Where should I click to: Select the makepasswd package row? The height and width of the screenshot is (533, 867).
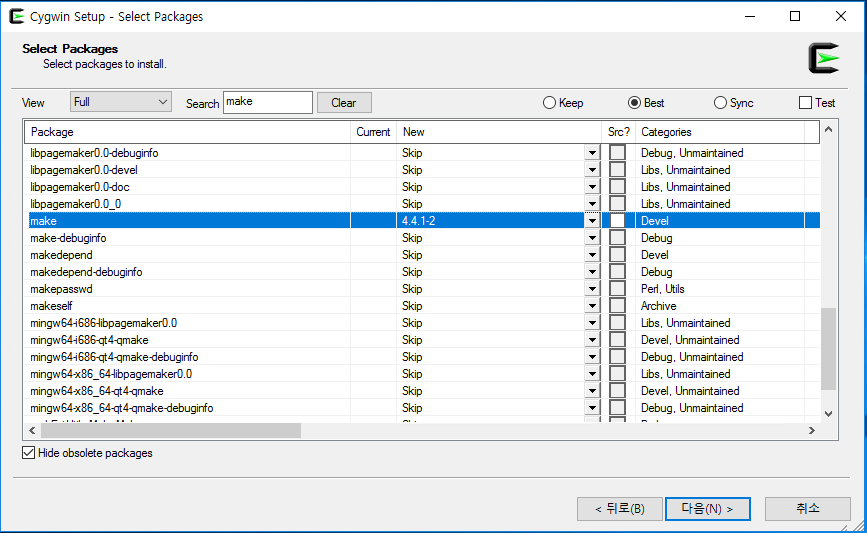pos(422,289)
